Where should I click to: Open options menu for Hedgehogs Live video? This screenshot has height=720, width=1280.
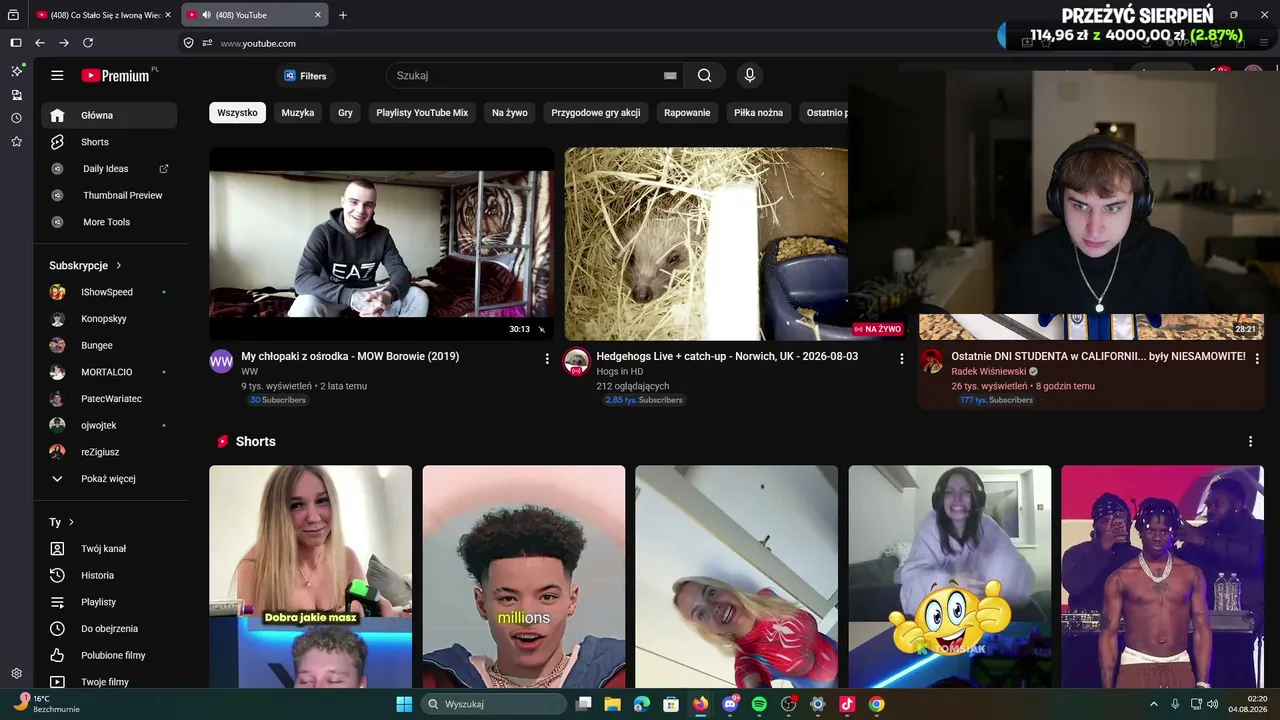902,358
